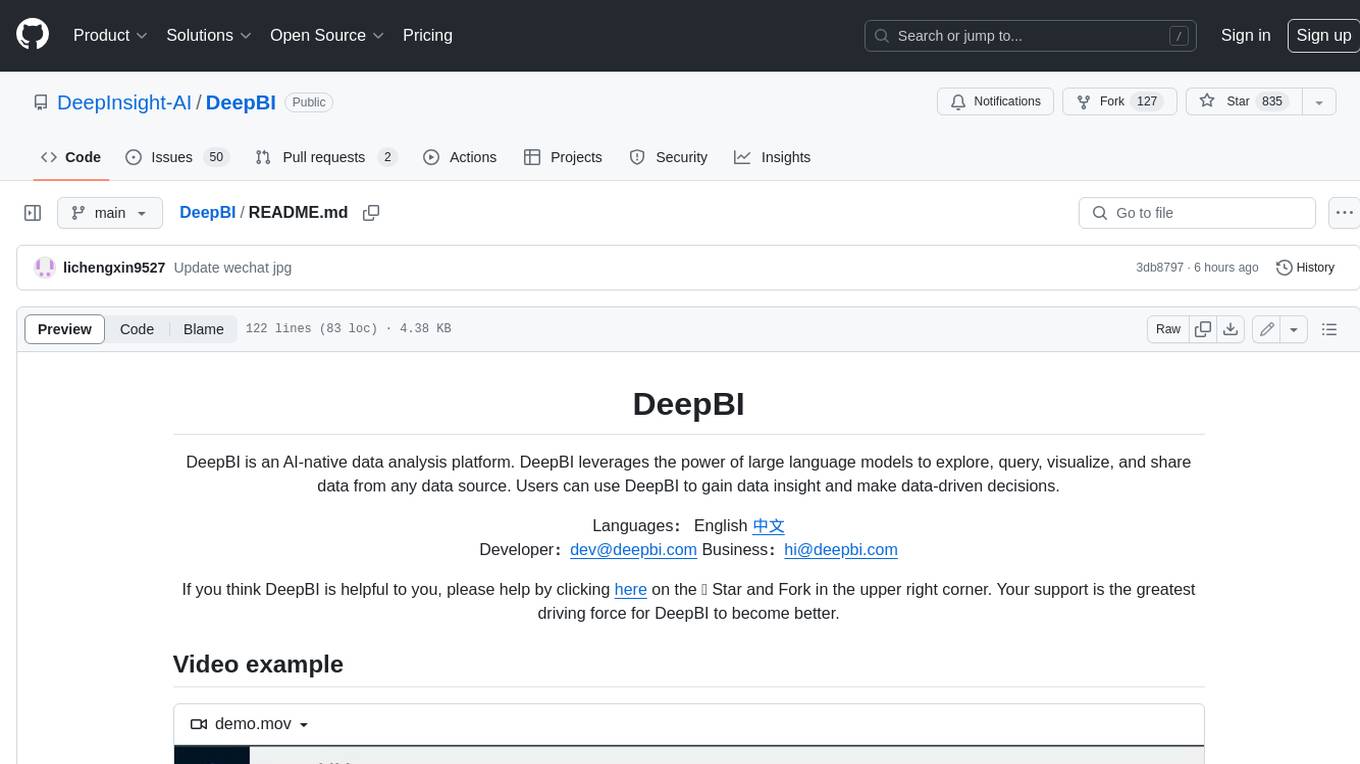
Task: Open the DeepInsight-AI owner page
Action: [x=124, y=102]
